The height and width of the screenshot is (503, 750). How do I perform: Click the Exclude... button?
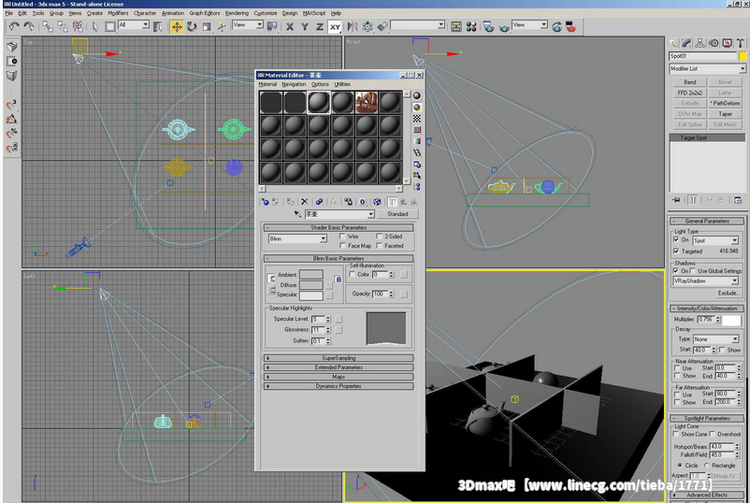(x=727, y=293)
